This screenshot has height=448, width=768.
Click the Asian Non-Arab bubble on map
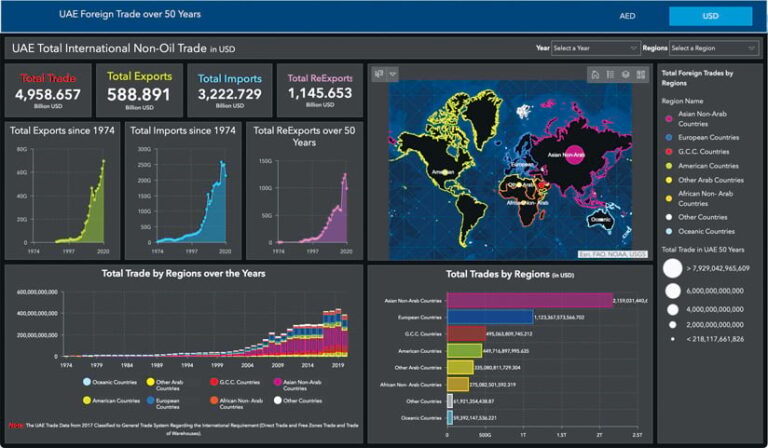[x=575, y=155]
